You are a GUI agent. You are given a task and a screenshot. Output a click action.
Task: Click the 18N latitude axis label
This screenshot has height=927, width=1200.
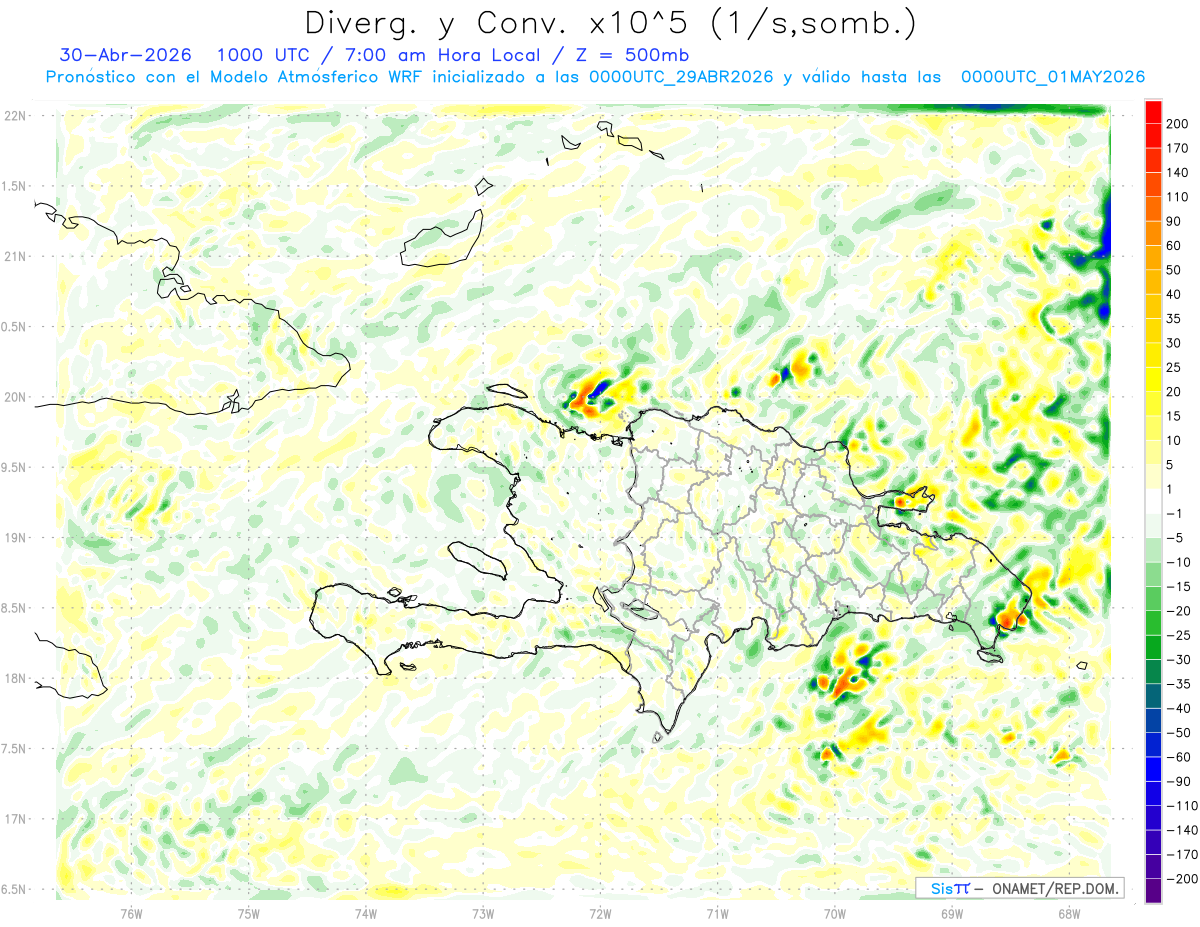tap(15, 678)
